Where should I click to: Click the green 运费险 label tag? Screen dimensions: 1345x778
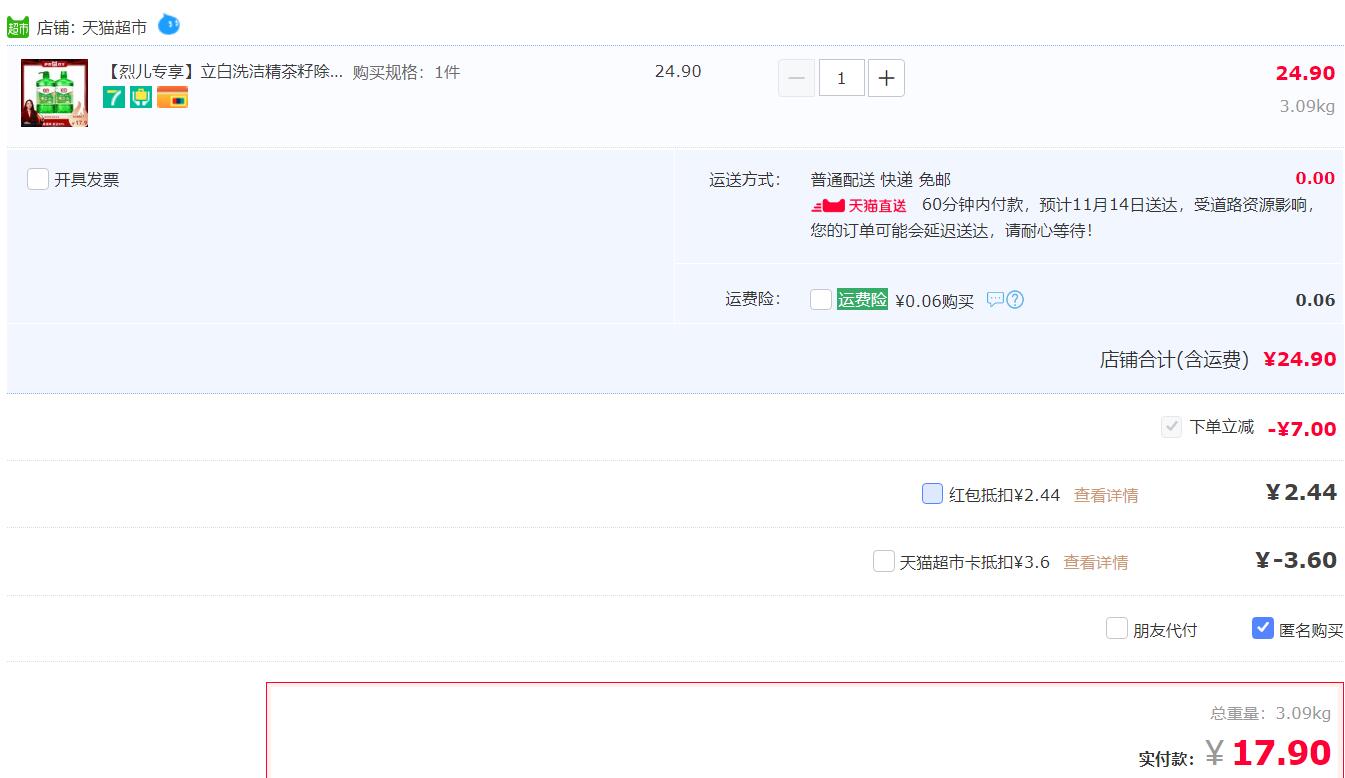pos(862,299)
